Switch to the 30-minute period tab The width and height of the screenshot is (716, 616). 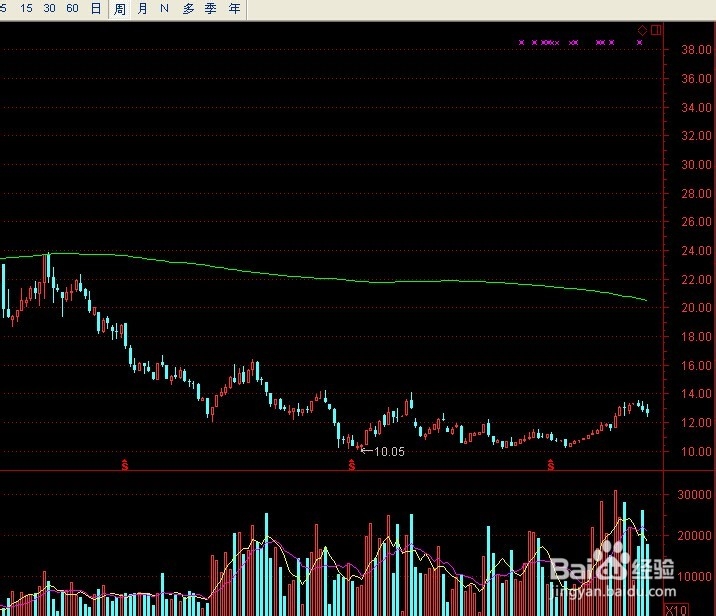(49, 8)
